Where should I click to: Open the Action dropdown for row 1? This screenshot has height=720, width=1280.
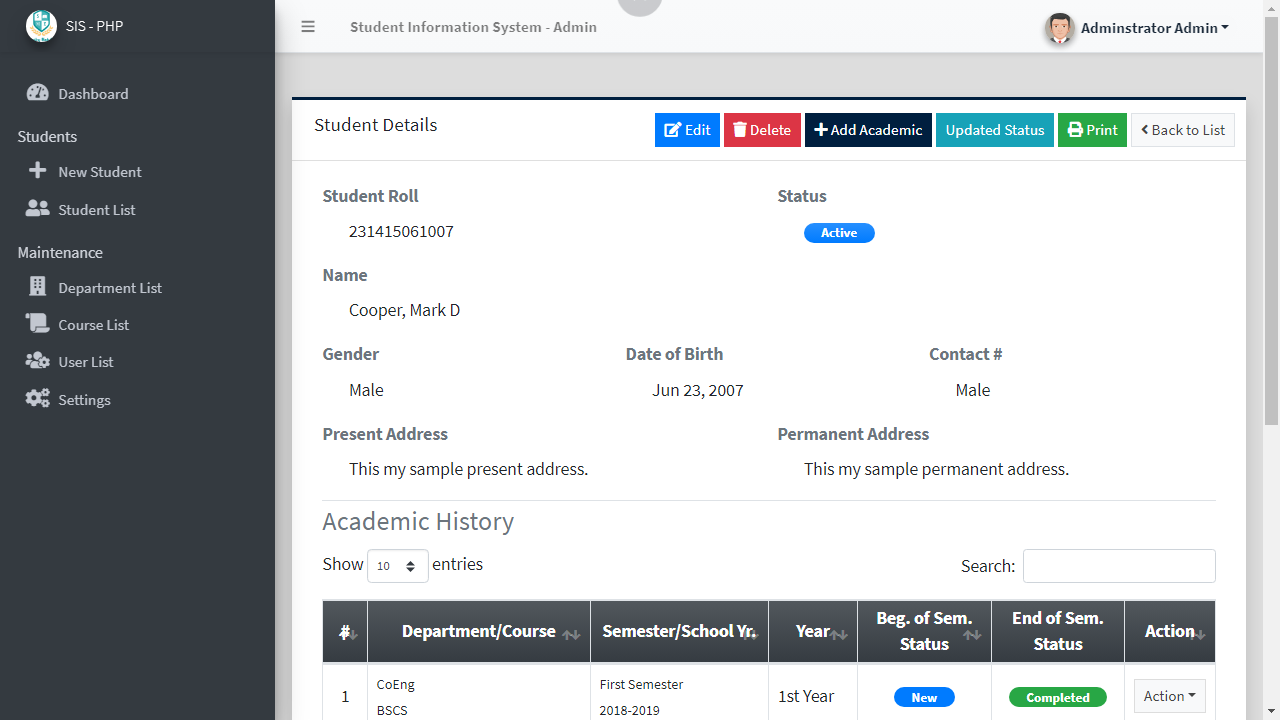tap(1170, 696)
